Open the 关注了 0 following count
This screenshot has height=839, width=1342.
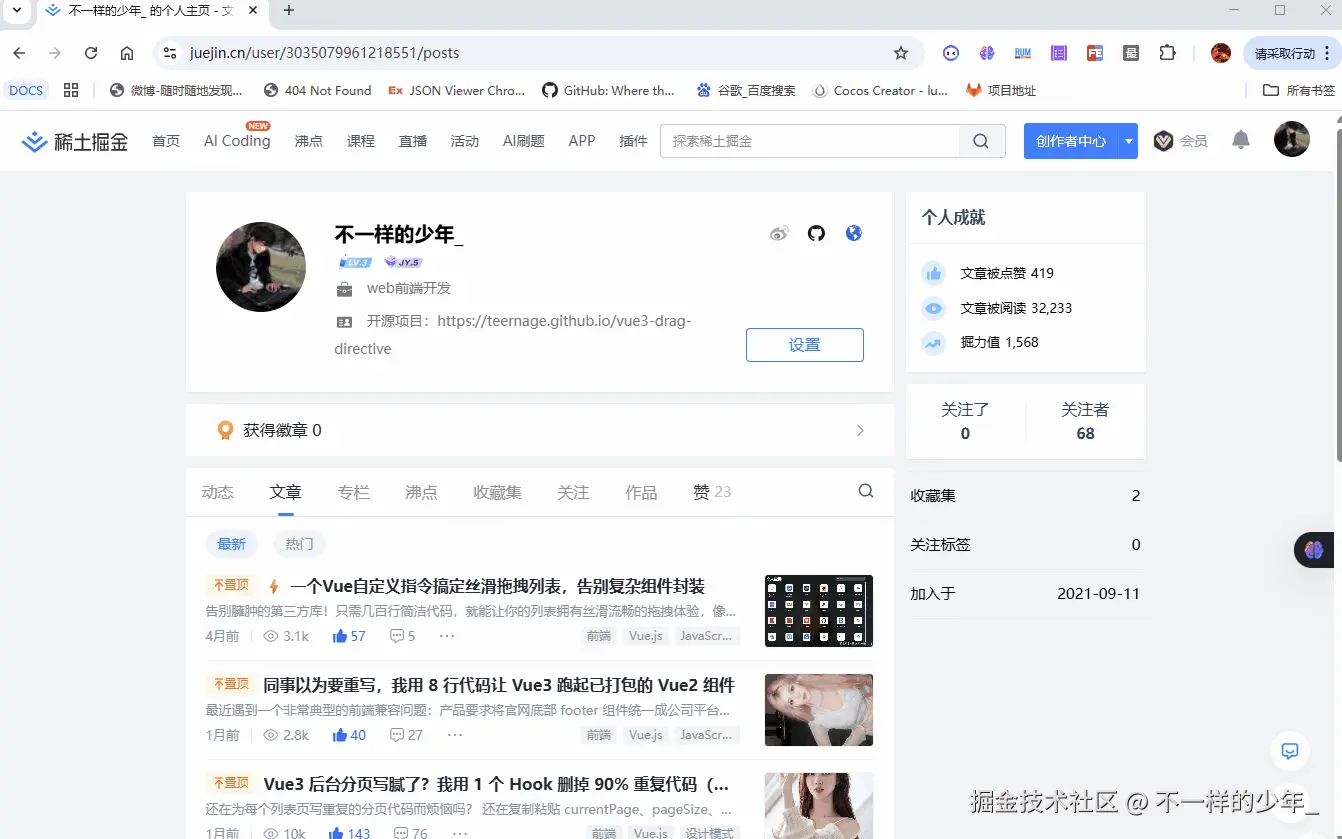[965, 421]
